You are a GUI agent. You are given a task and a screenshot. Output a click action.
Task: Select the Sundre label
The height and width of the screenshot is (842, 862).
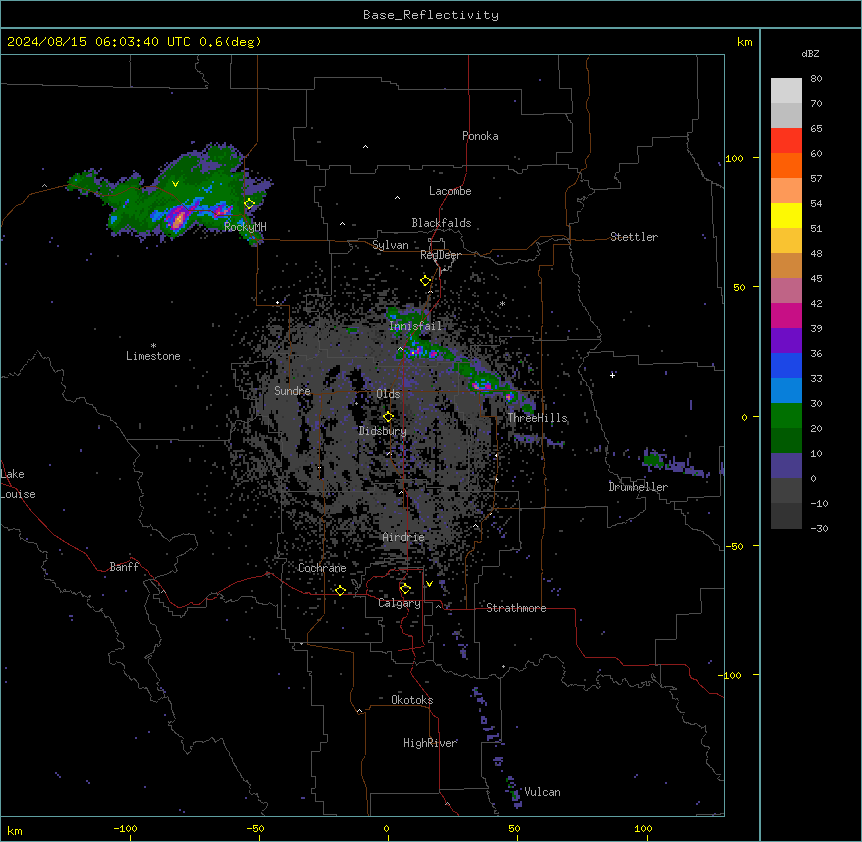point(292,391)
